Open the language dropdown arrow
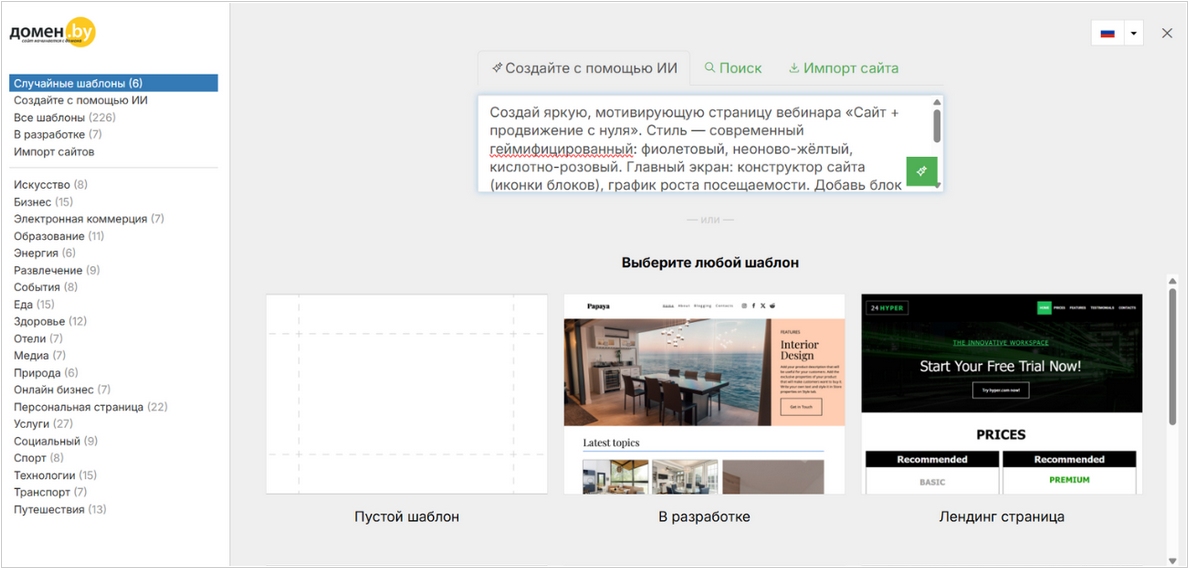Viewport: 1188px width, 568px height. coord(1133,33)
